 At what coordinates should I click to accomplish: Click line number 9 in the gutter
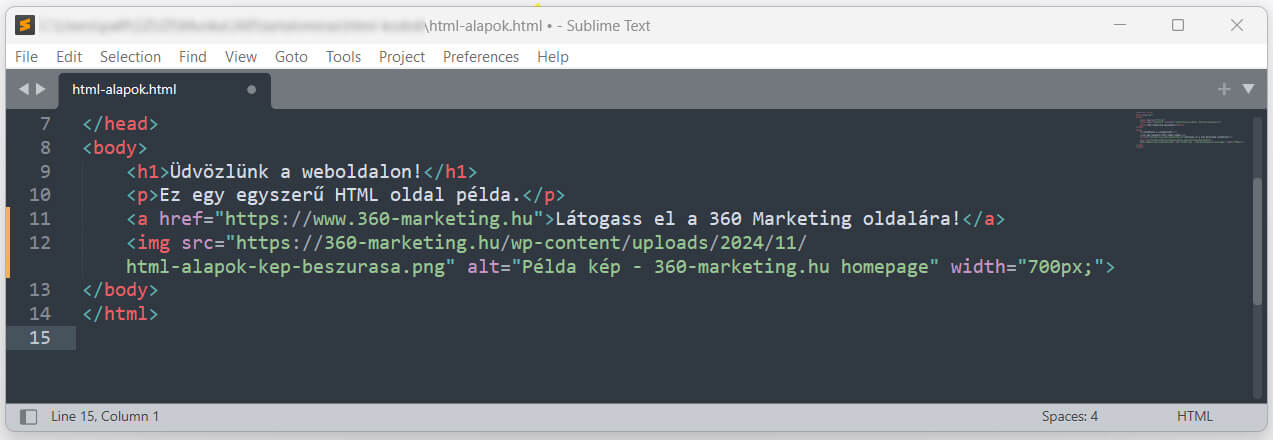pyautogui.click(x=44, y=171)
